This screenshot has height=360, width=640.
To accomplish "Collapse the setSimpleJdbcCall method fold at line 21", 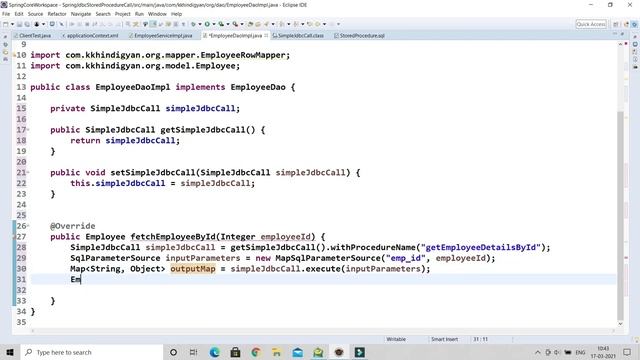I will click(28, 173).
